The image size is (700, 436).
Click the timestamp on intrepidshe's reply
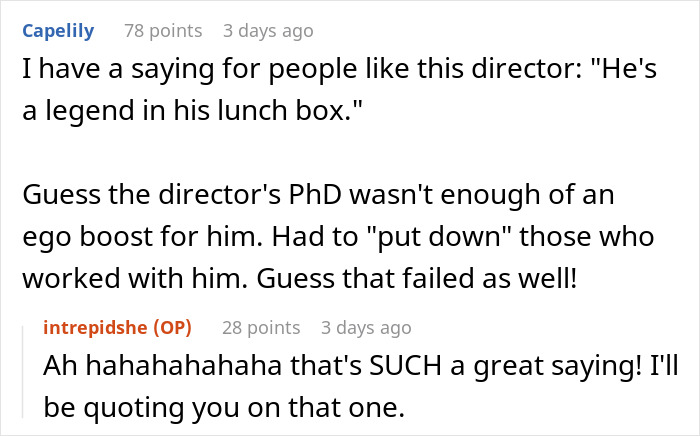coord(365,327)
